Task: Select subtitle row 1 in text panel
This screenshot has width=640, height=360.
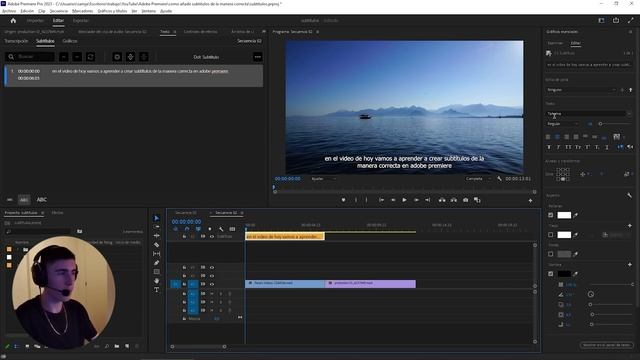Action: tap(133, 76)
